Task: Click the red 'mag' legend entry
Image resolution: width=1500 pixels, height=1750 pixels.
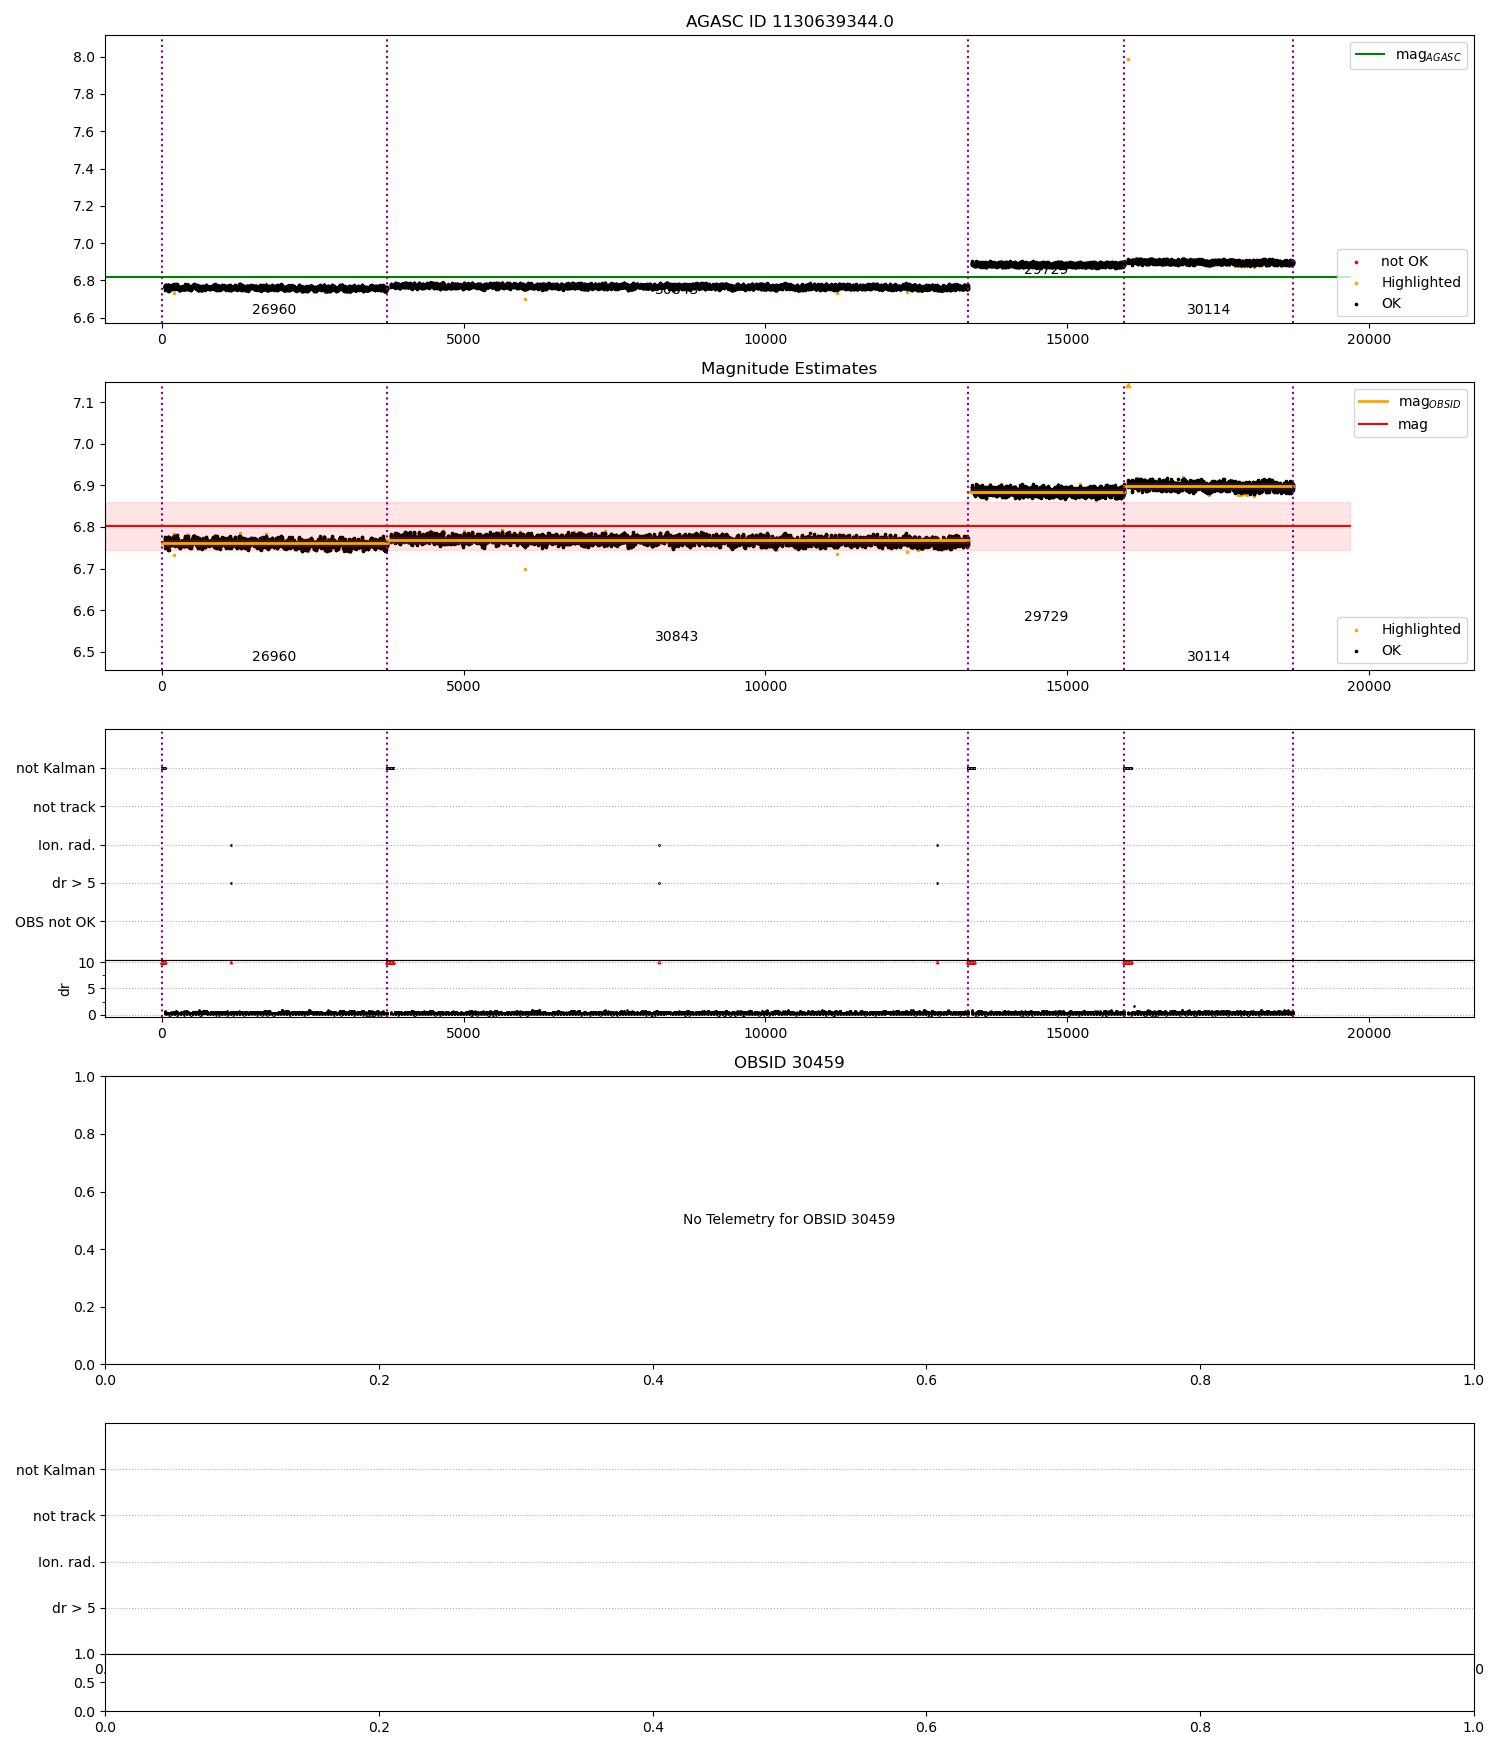Action: [1394, 424]
